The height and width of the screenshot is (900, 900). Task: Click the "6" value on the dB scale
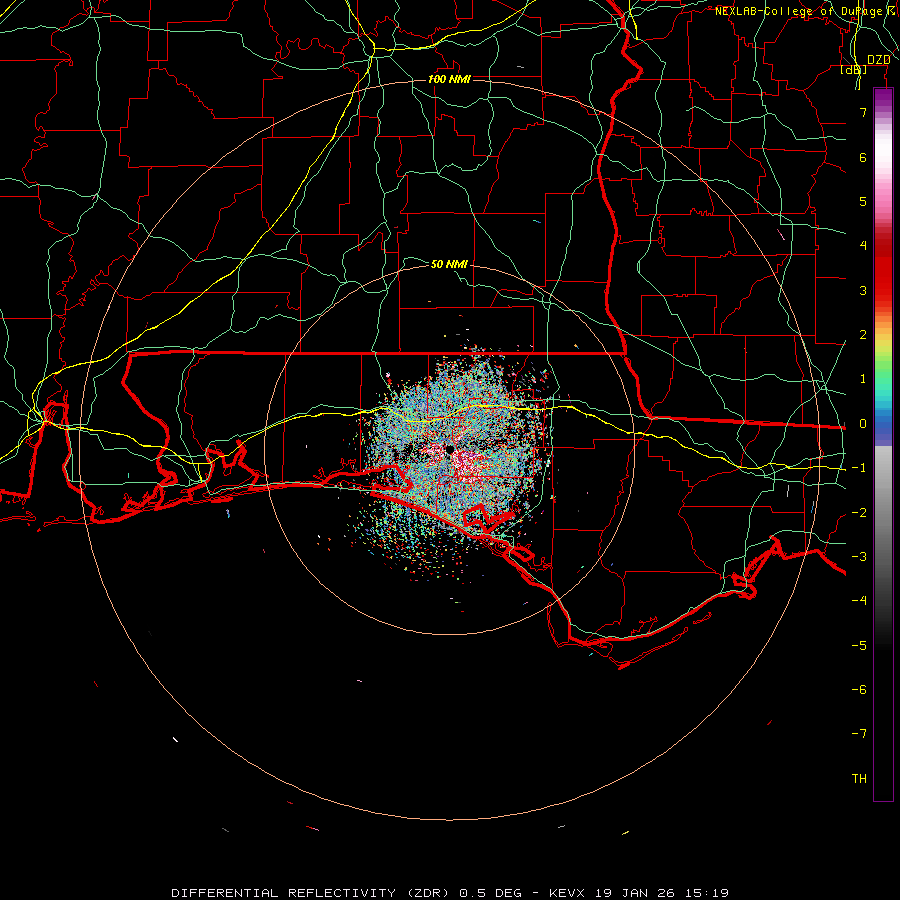pyautogui.click(x=863, y=157)
